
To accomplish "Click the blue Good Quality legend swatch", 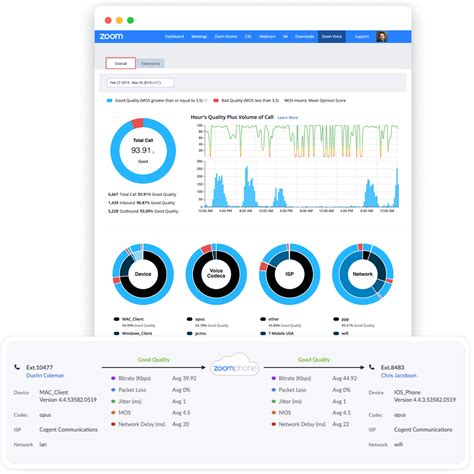I will click(109, 100).
